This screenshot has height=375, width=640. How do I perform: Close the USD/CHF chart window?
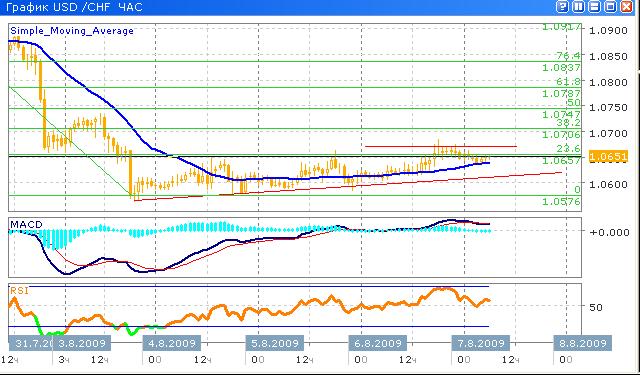tap(626, 7)
